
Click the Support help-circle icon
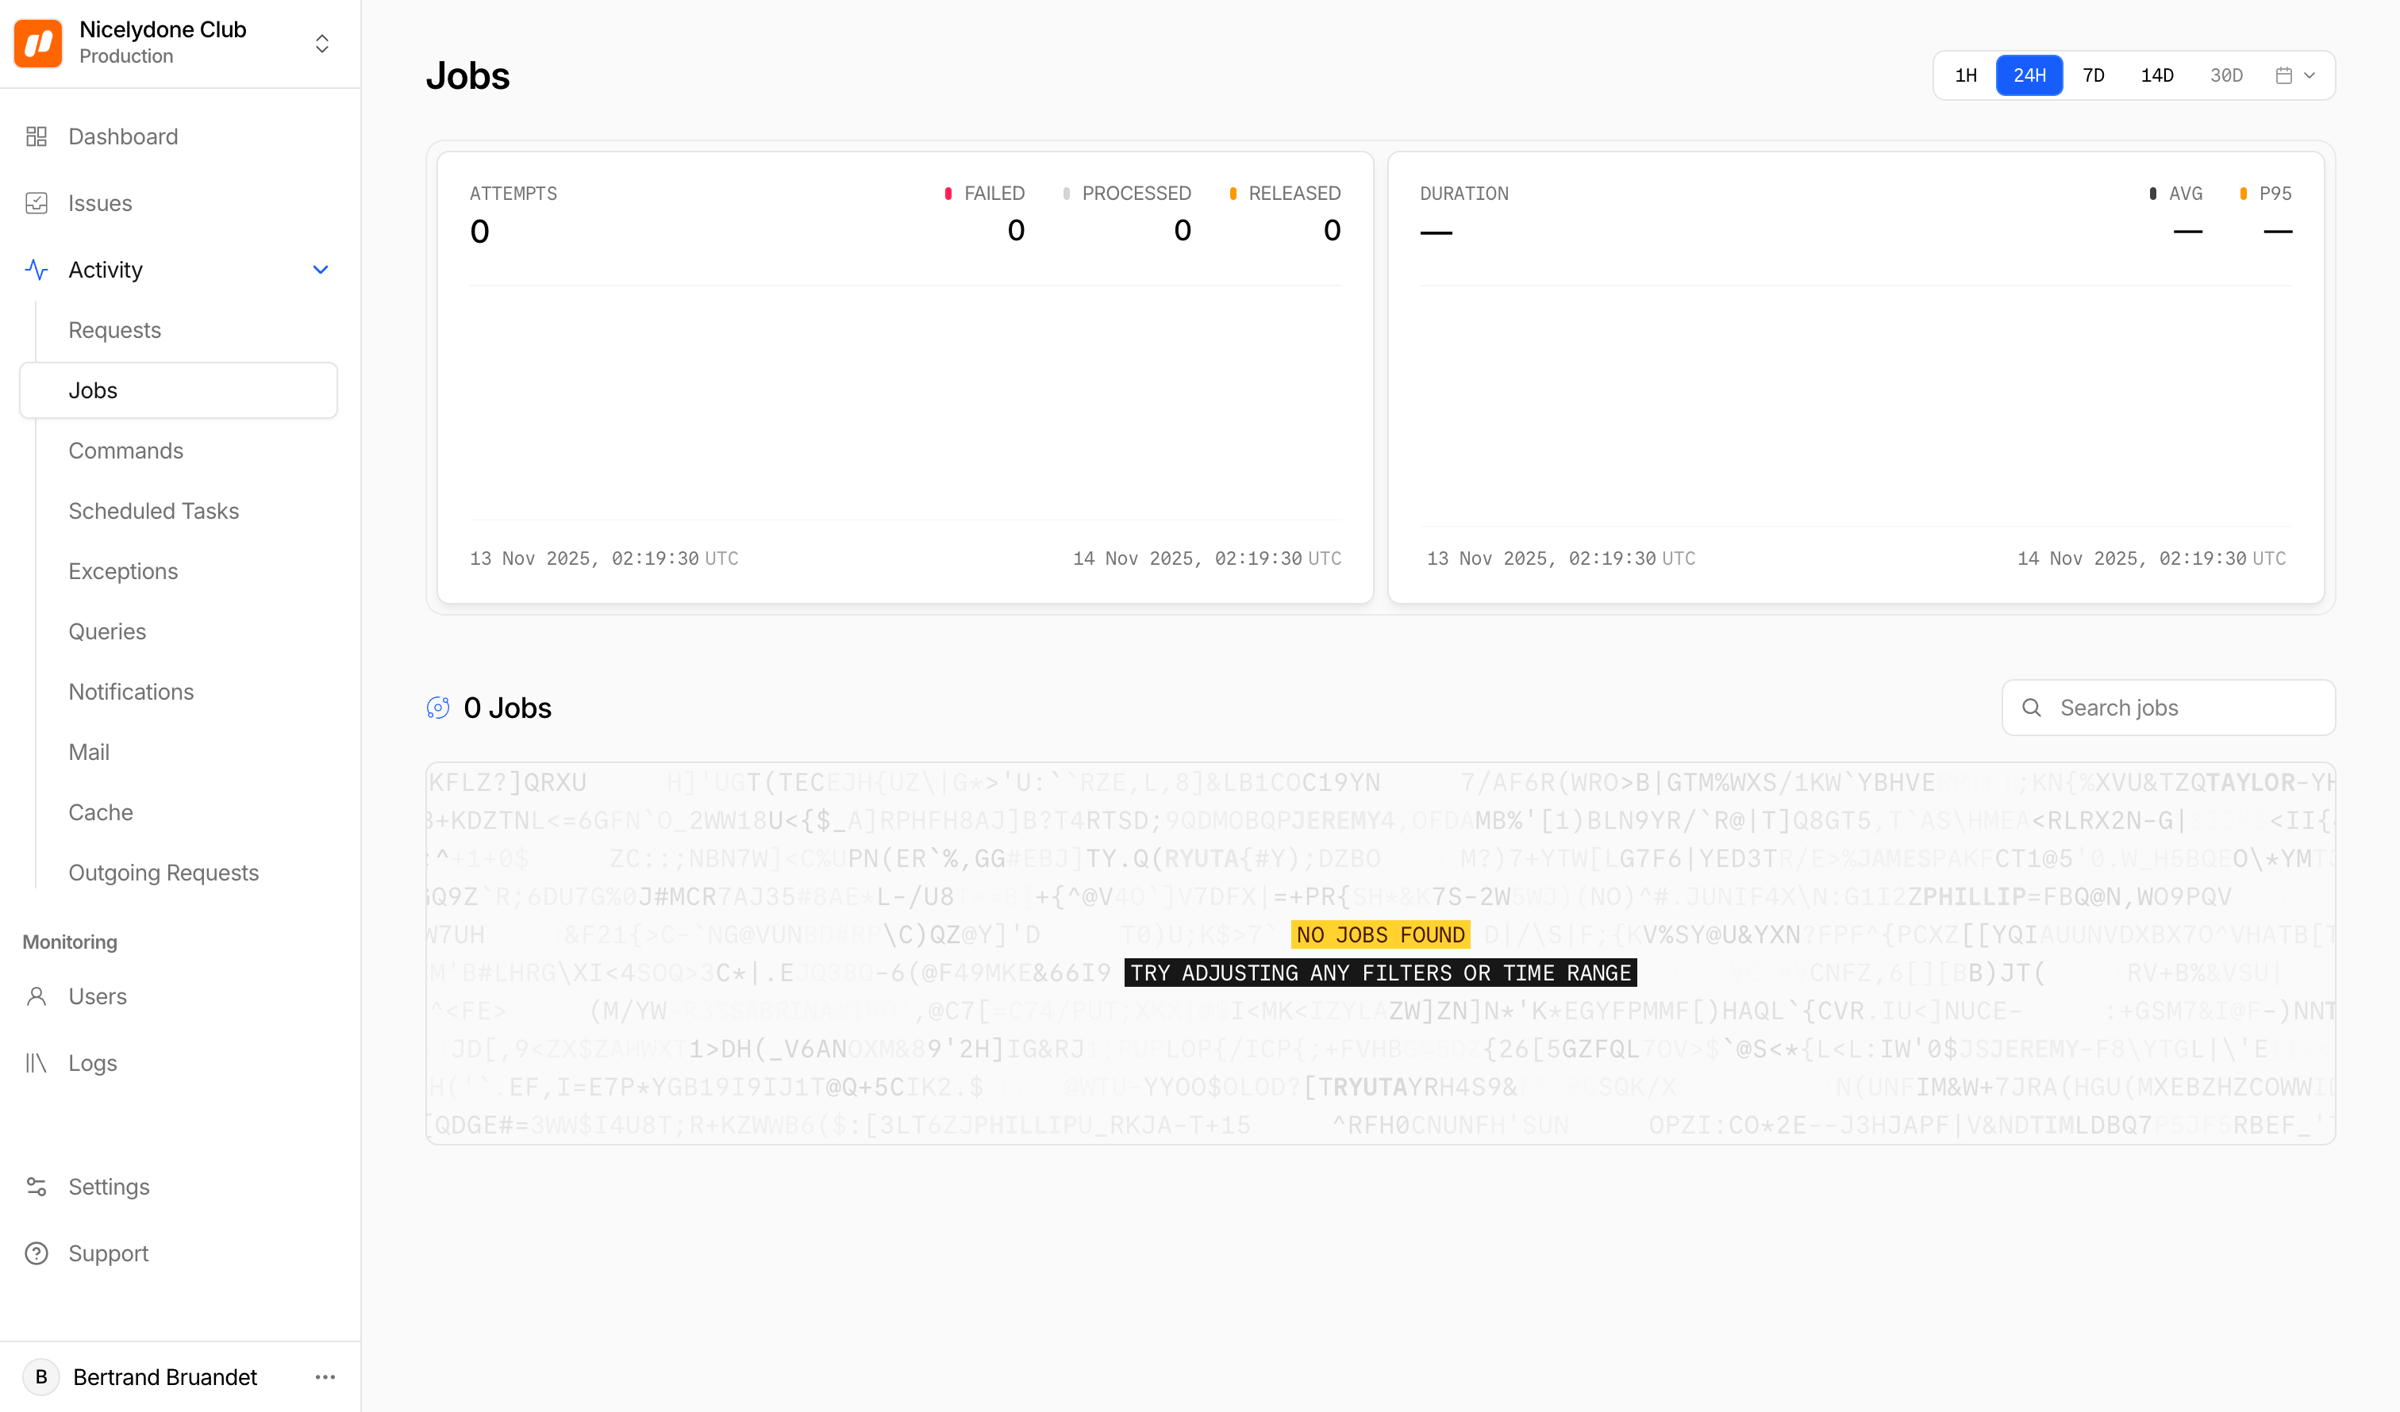click(37, 1253)
